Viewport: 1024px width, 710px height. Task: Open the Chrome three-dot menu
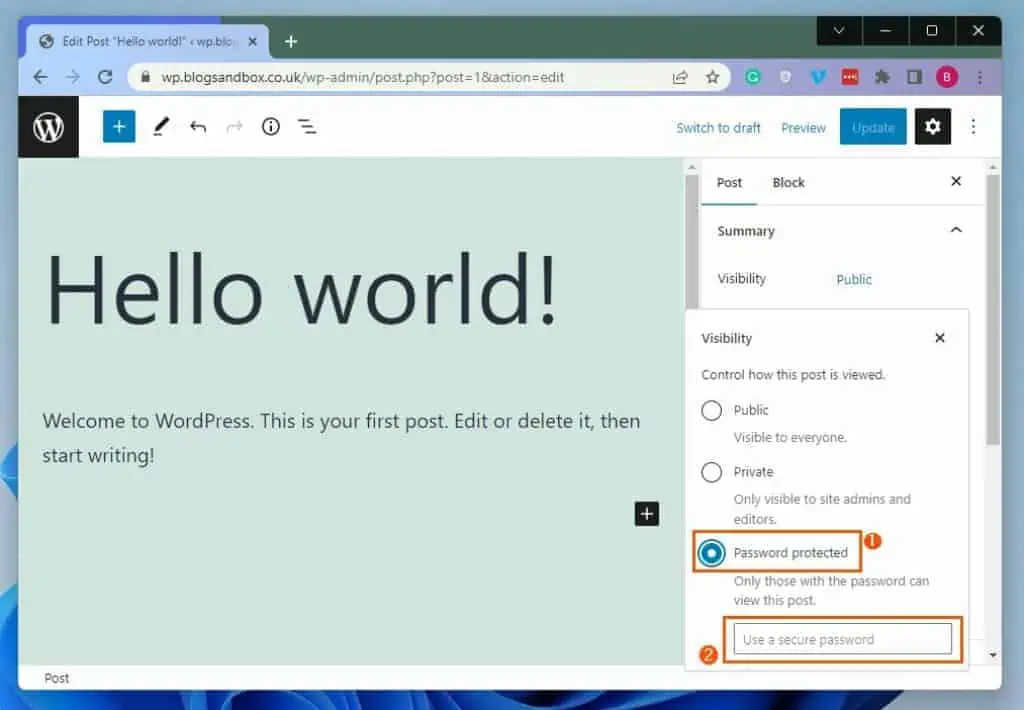980,77
